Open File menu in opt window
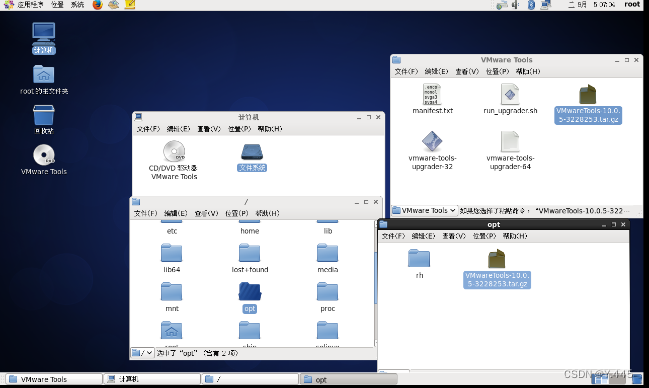Image resolution: width=649 pixels, height=388 pixels. tap(393, 236)
